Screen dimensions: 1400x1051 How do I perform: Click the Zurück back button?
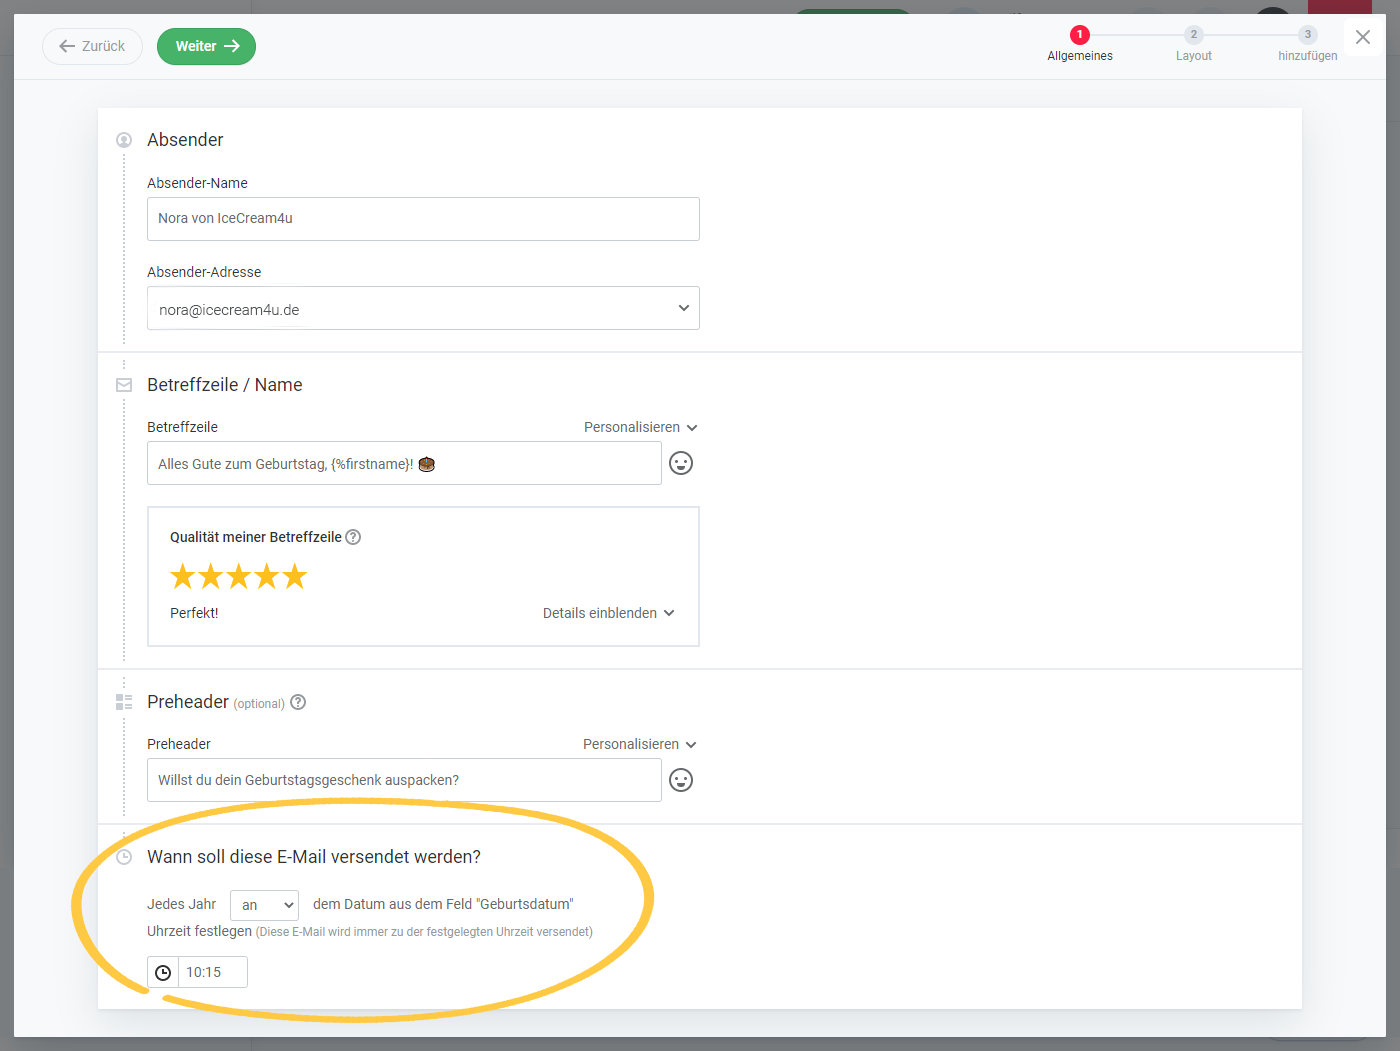click(92, 46)
